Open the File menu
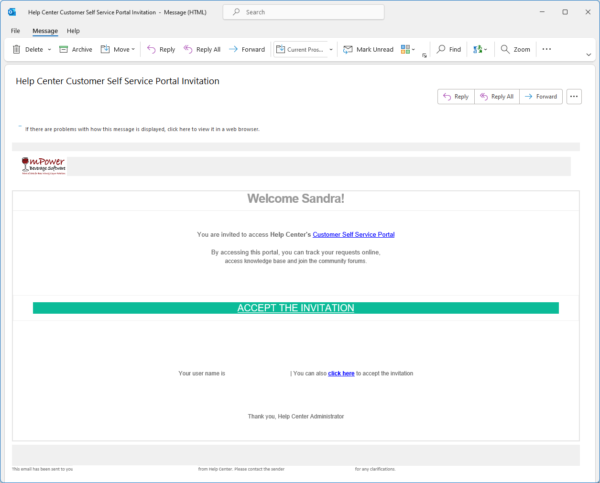600x483 pixels. (x=16, y=31)
